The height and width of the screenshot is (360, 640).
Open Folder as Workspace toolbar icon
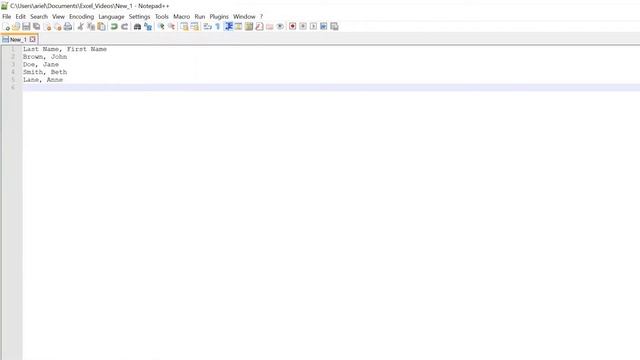click(269, 27)
